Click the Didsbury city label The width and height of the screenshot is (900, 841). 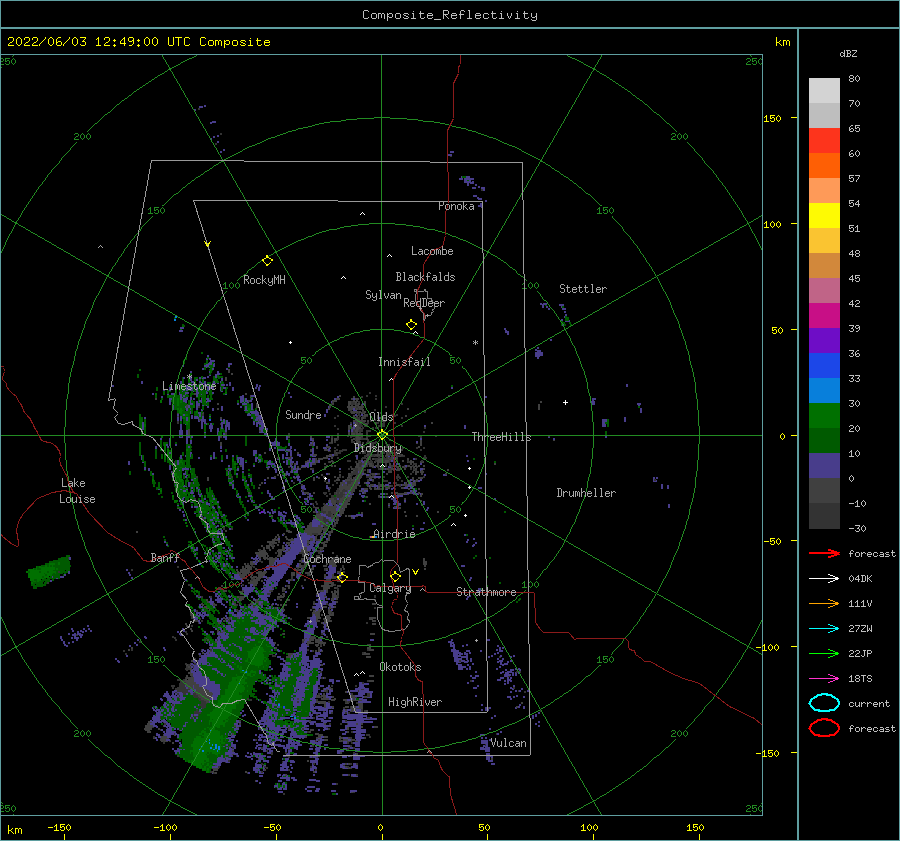[x=378, y=448]
